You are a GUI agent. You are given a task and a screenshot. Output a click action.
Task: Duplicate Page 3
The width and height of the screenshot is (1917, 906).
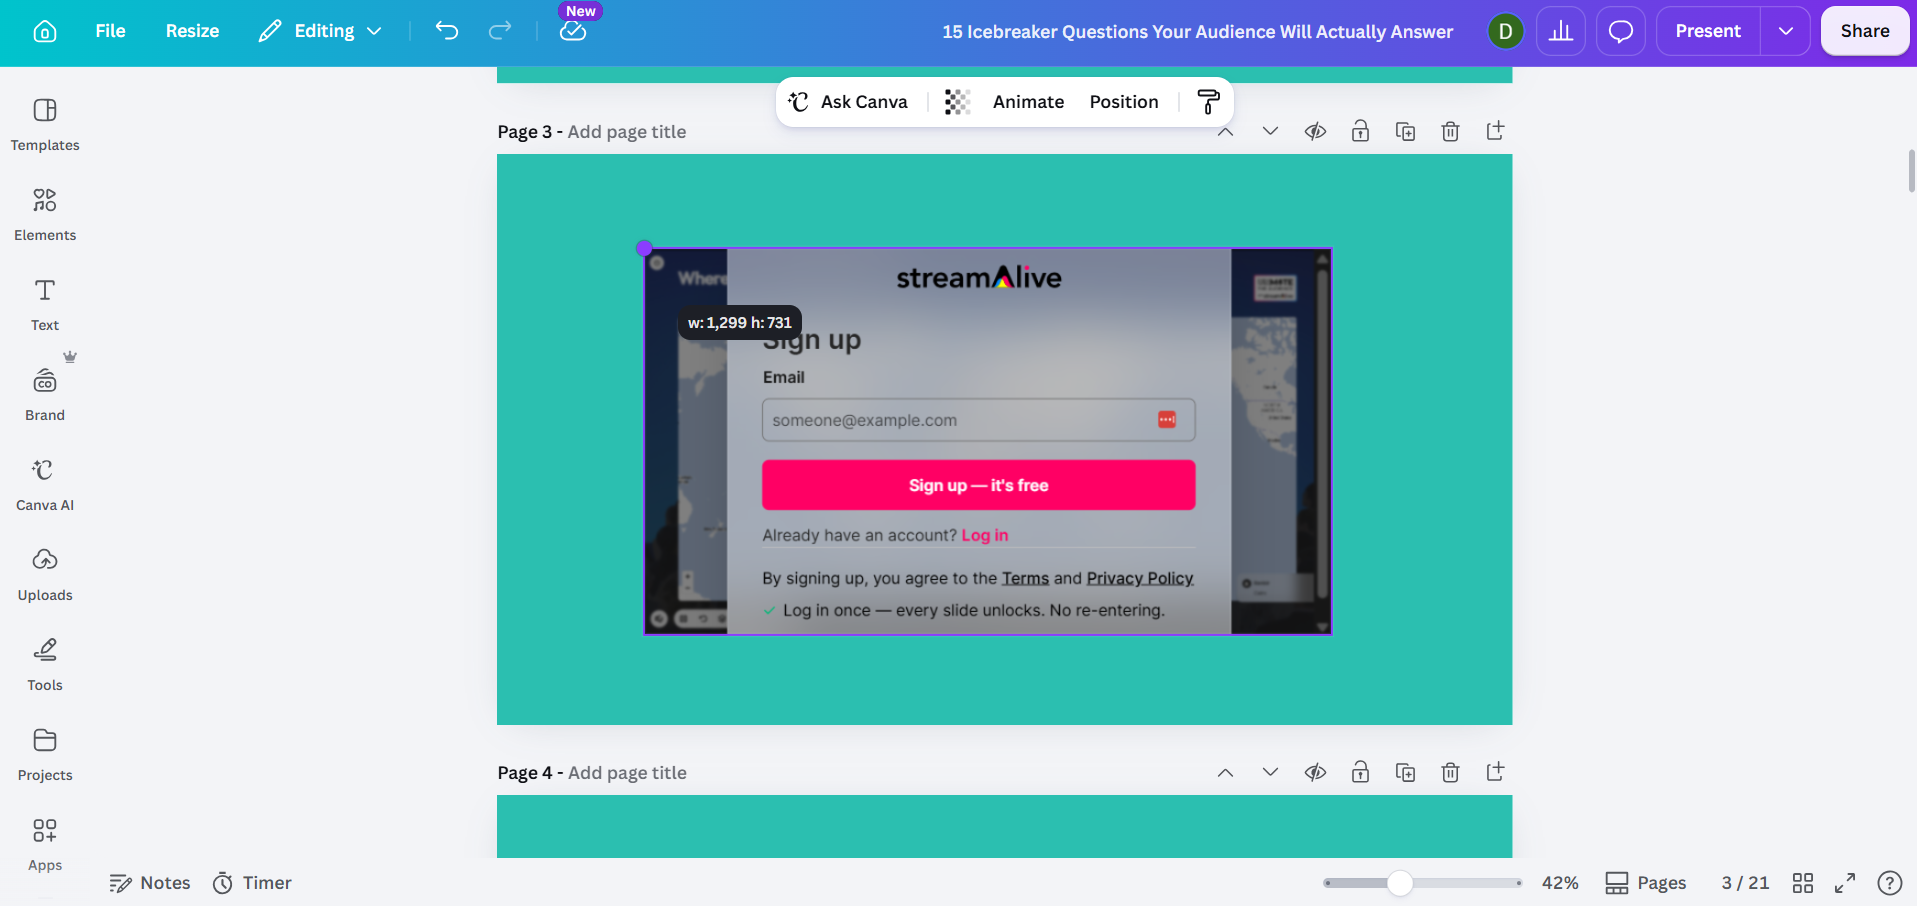[1405, 131]
